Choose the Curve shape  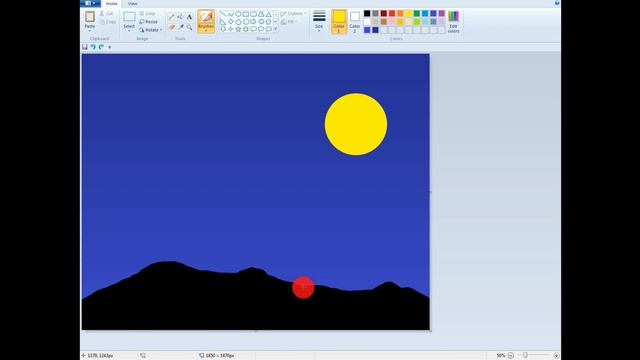point(231,14)
